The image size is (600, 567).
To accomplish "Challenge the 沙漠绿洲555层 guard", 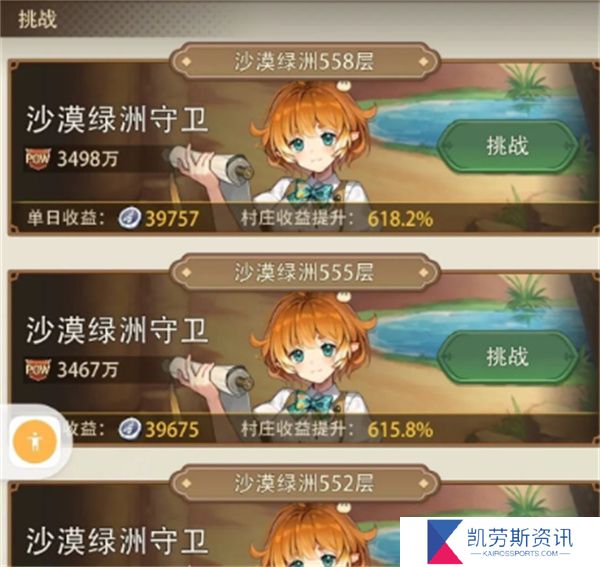I will coord(507,357).
